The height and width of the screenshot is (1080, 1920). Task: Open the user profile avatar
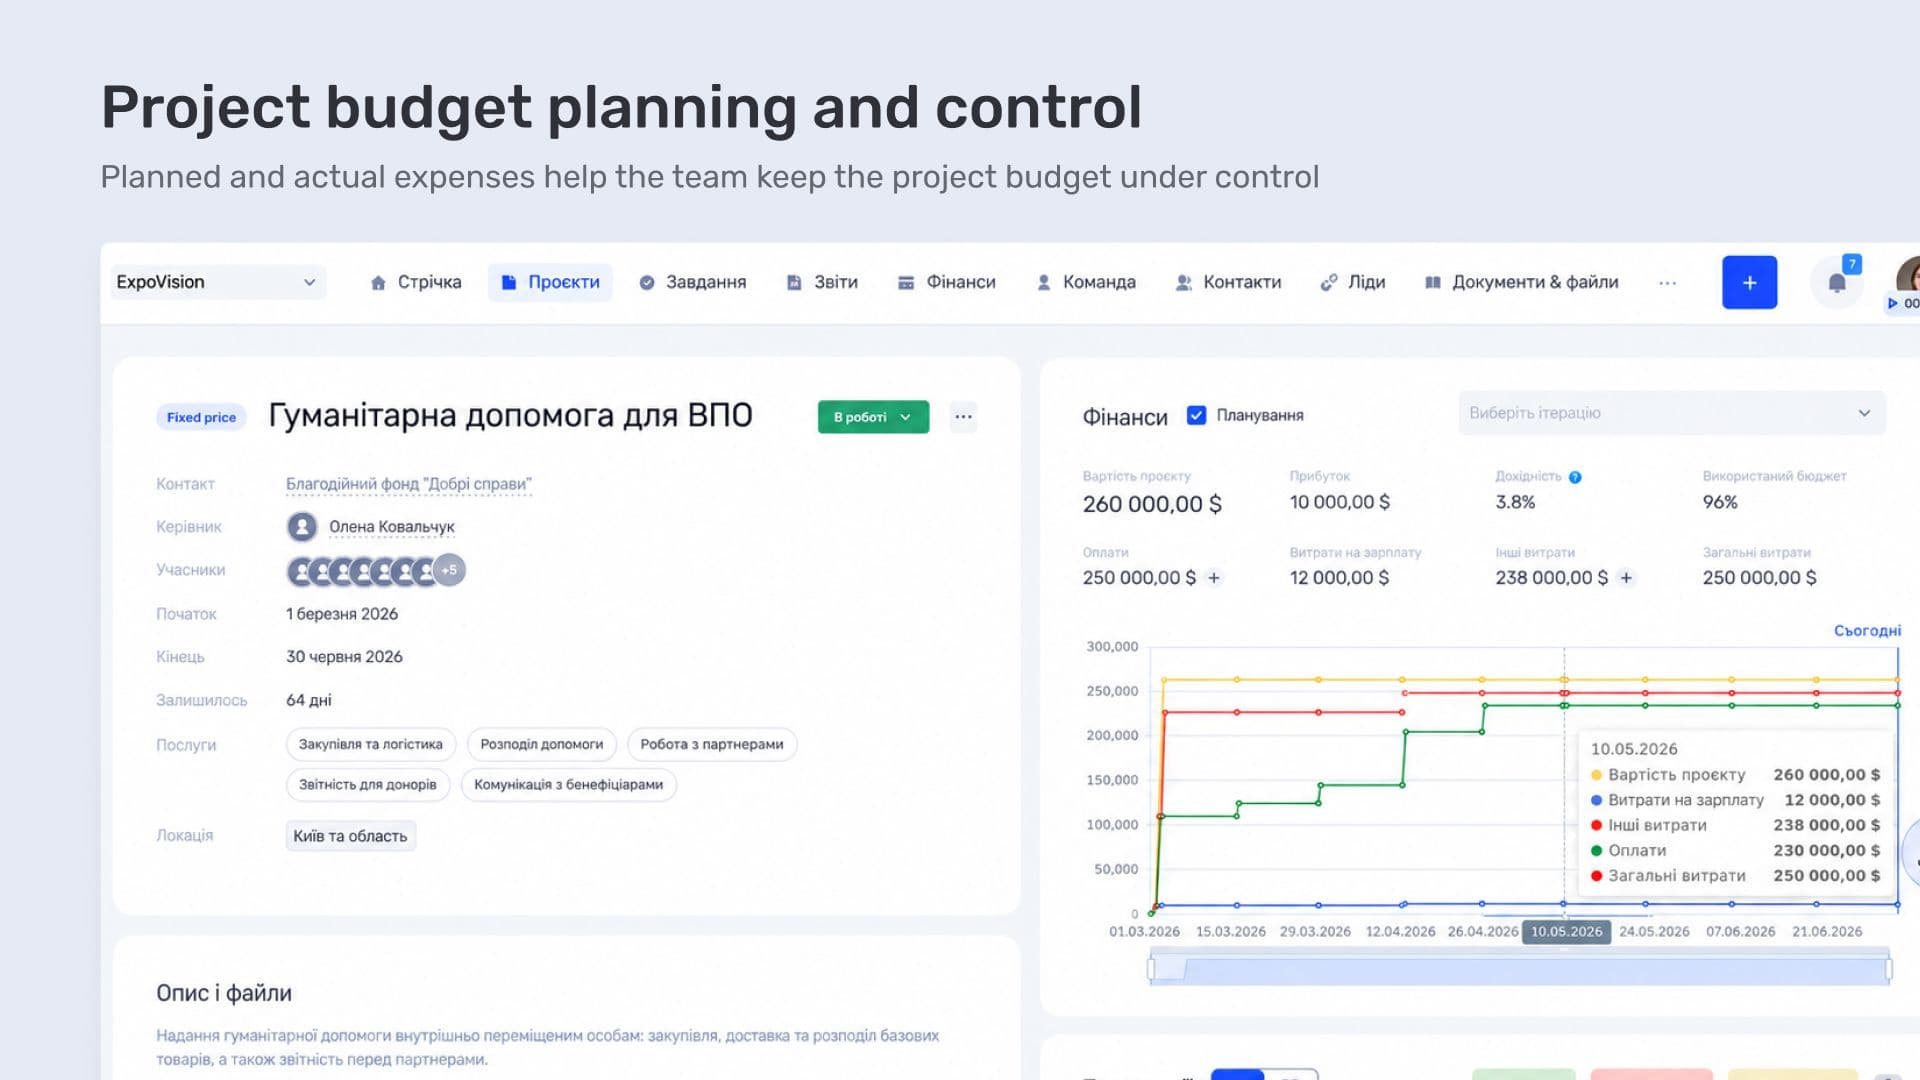pyautogui.click(x=1910, y=274)
